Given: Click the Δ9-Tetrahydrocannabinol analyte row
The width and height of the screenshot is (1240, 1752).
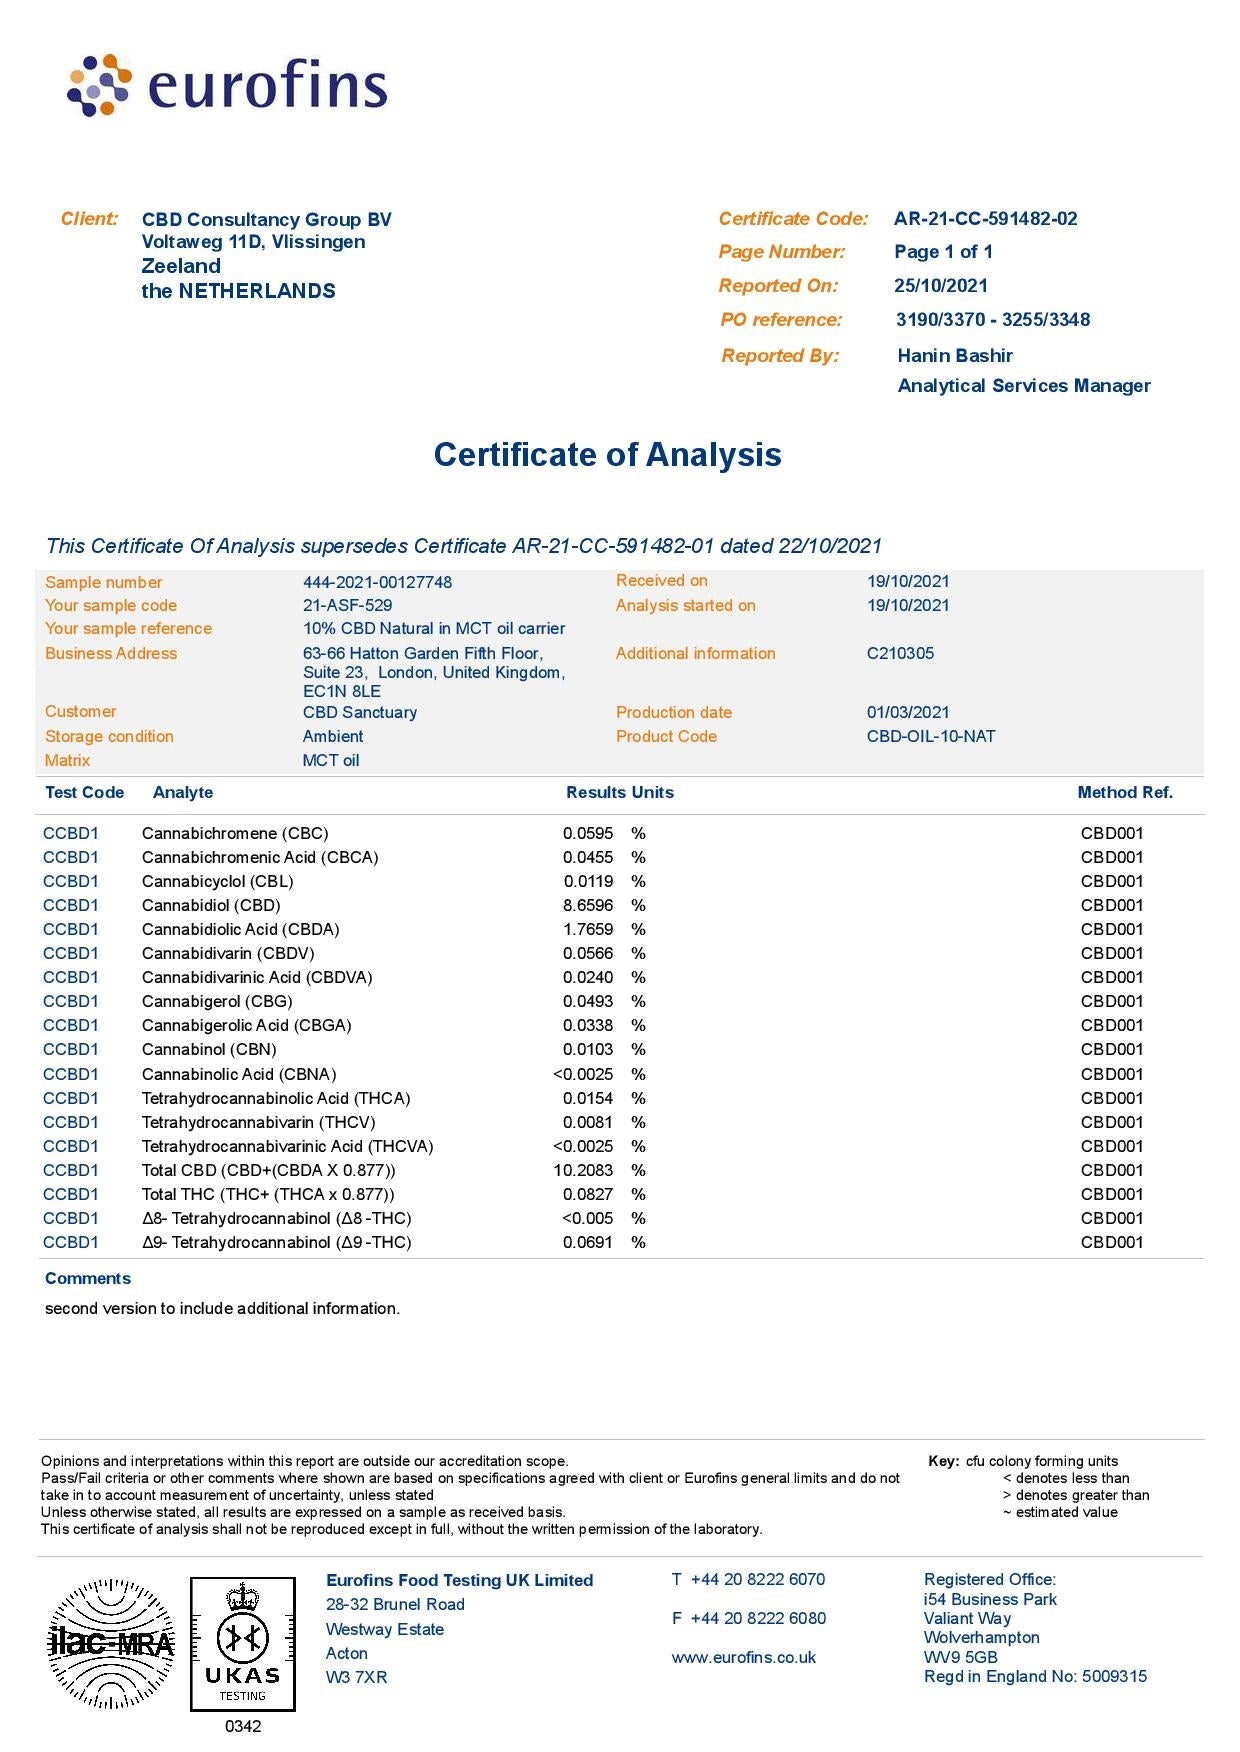Looking at the screenshot, I should point(276,1242).
